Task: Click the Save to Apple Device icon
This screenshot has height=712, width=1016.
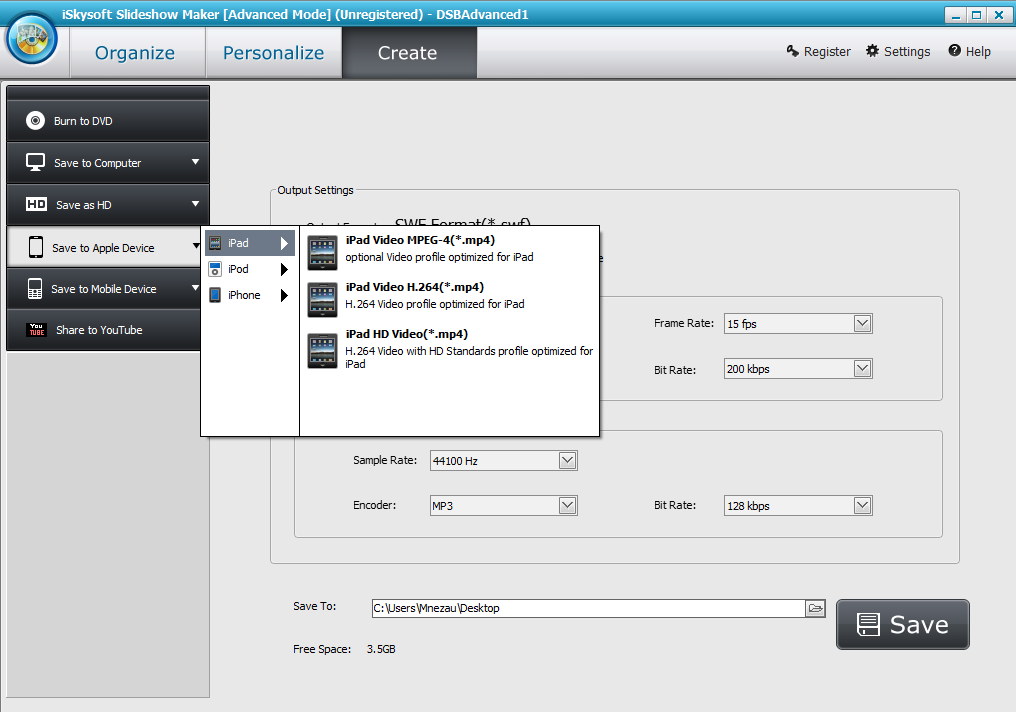Action: [x=35, y=246]
